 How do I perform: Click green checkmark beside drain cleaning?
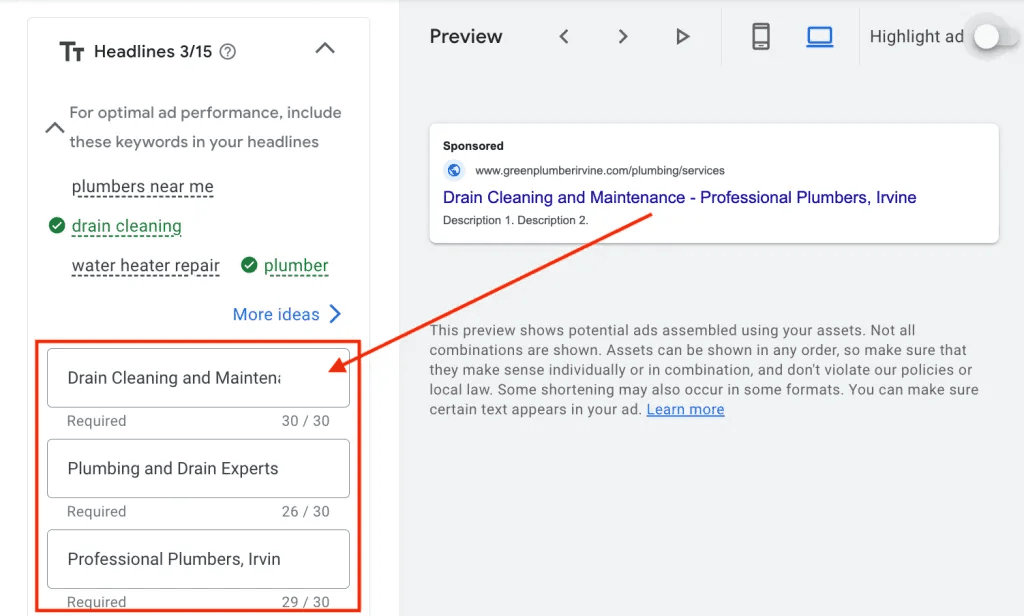tap(57, 226)
